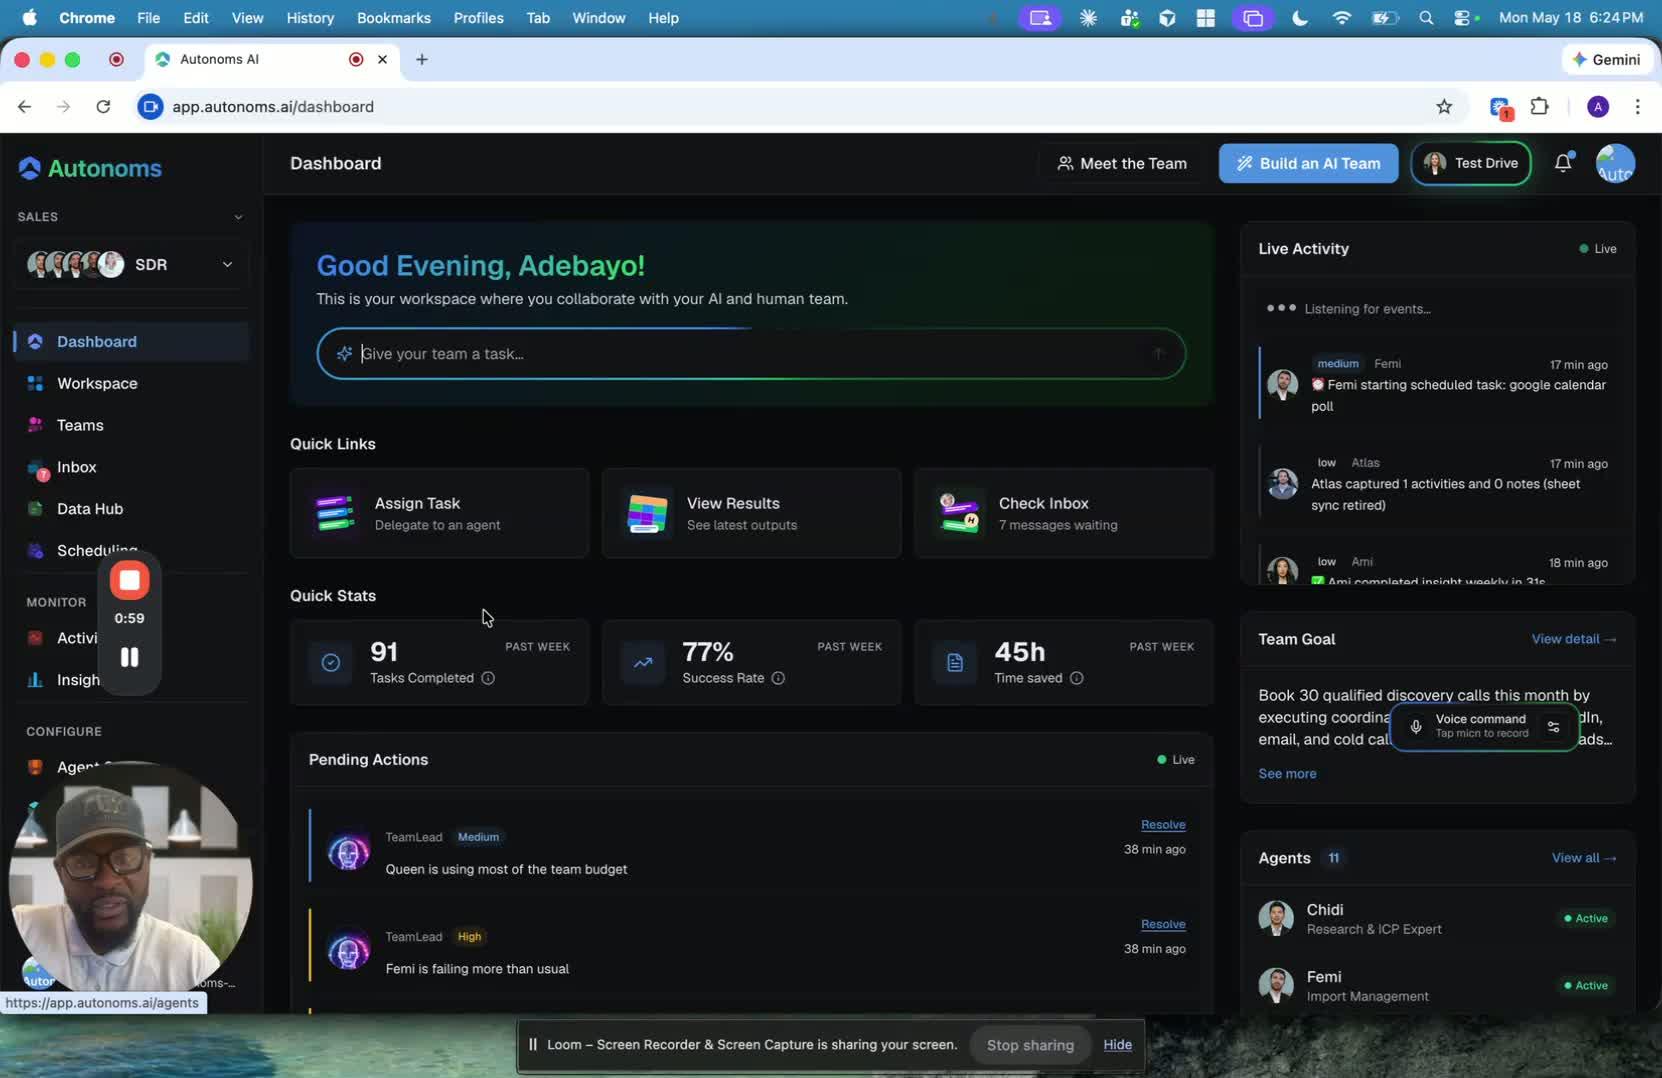Click the Tasks Completed info icon

click(488, 678)
